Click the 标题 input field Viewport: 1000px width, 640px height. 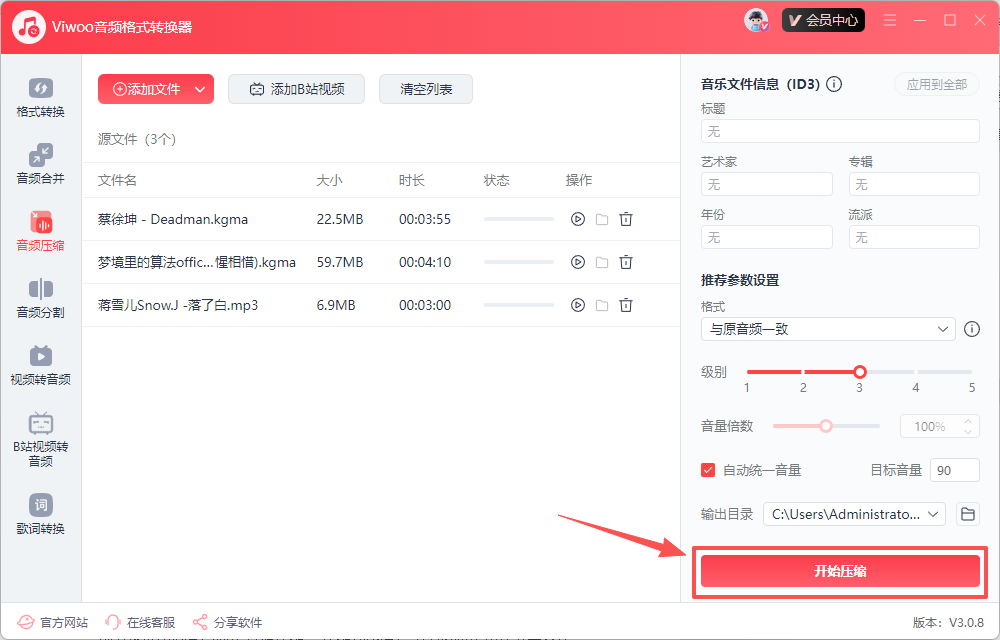pos(840,131)
